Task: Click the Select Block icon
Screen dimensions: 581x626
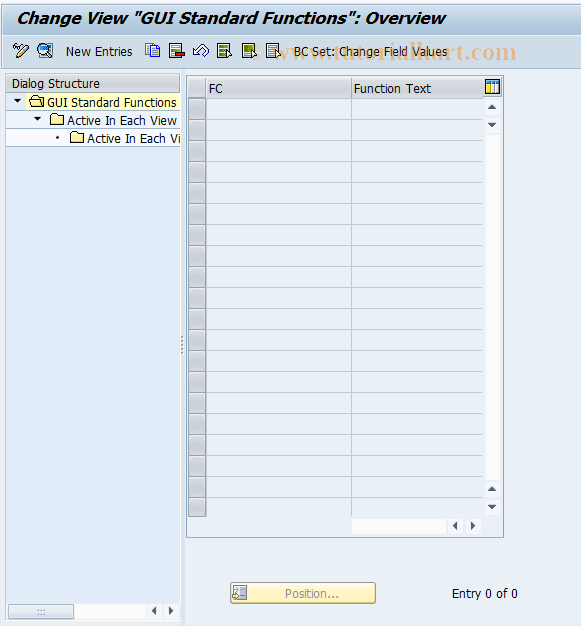Action: [x=249, y=51]
